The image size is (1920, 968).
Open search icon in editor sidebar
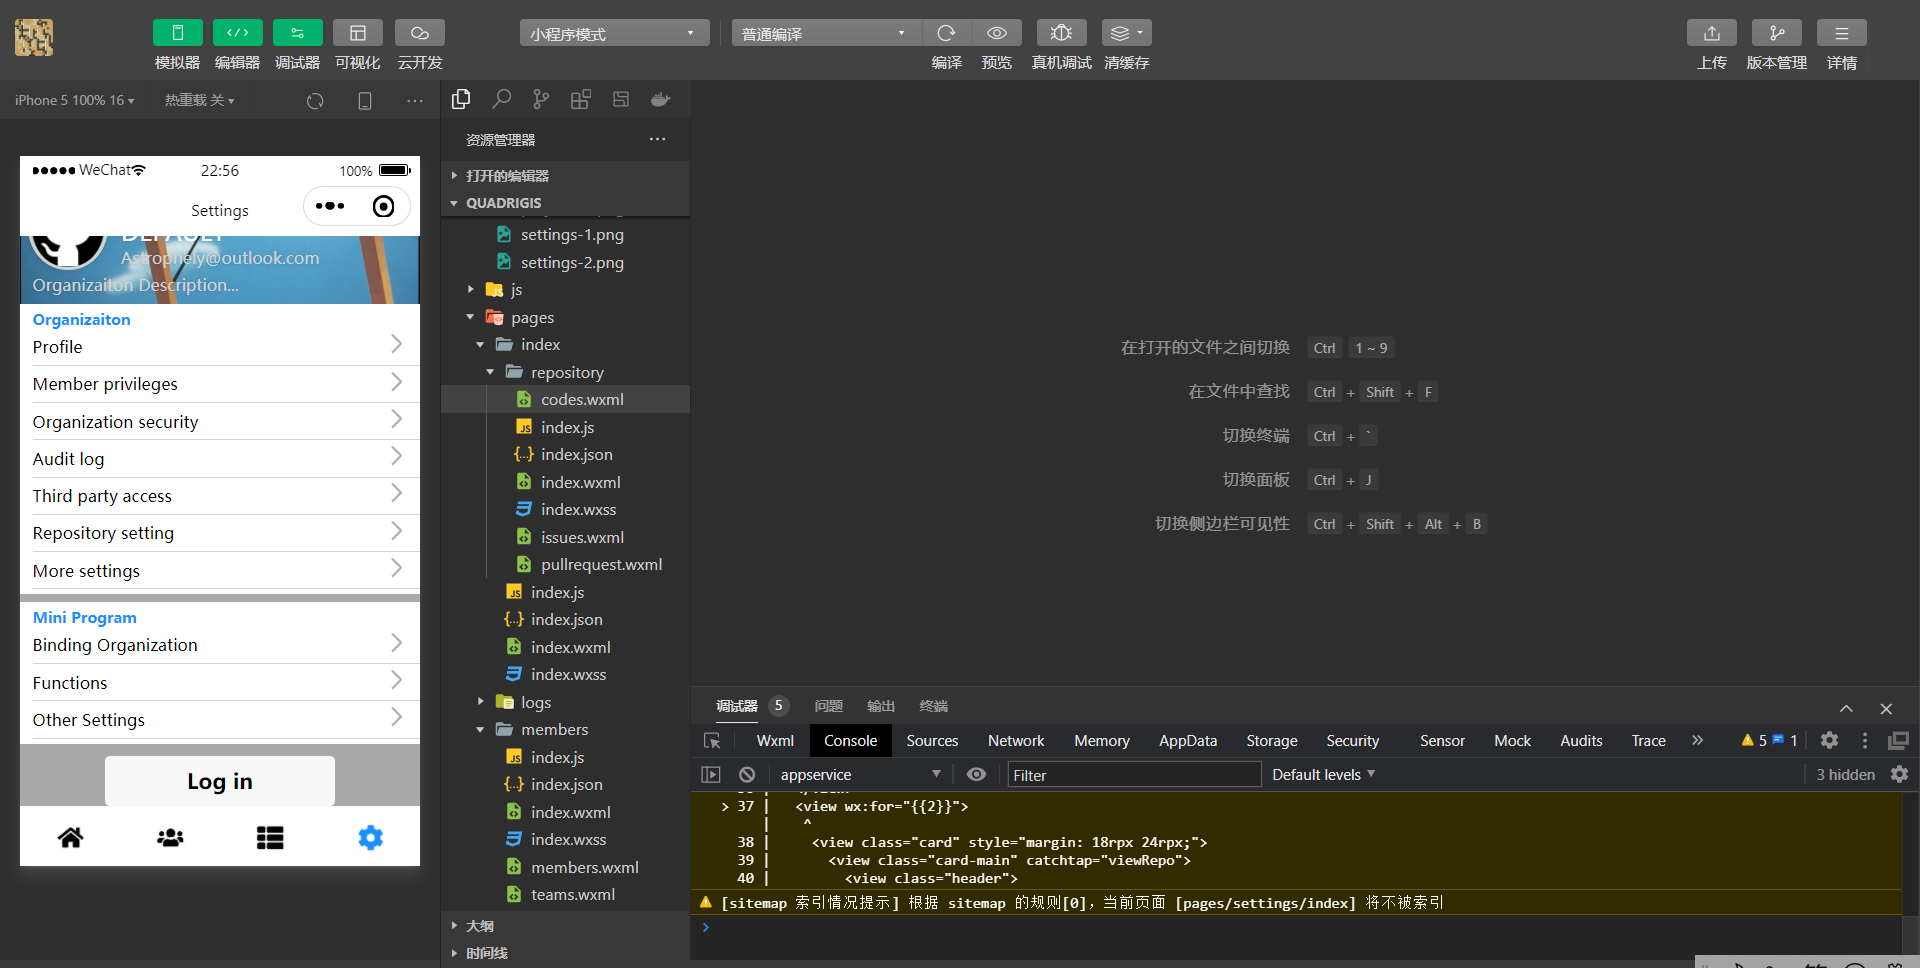501,99
